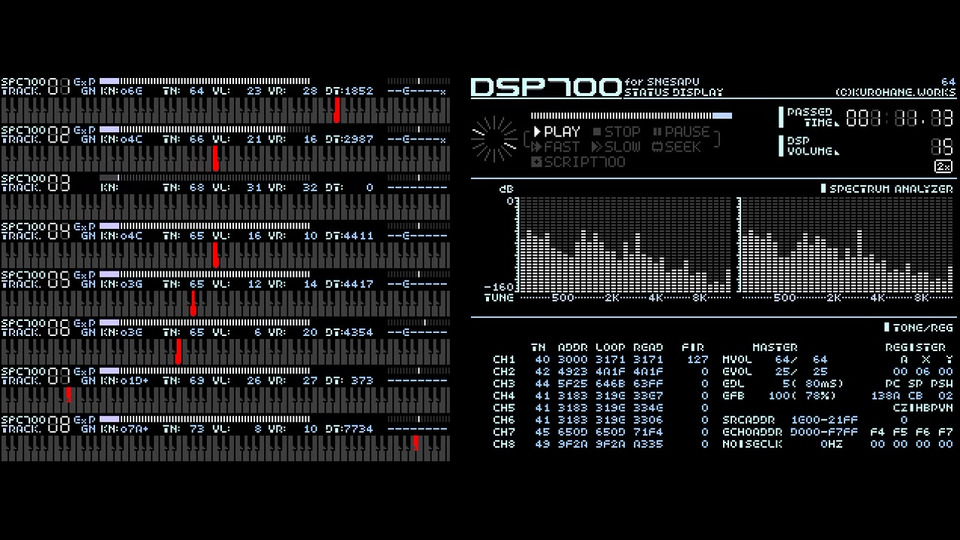Image resolution: width=960 pixels, height=540 pixels.
Task: Click the FIR value 127 for CH1
Action: click(x=697, y=359)
